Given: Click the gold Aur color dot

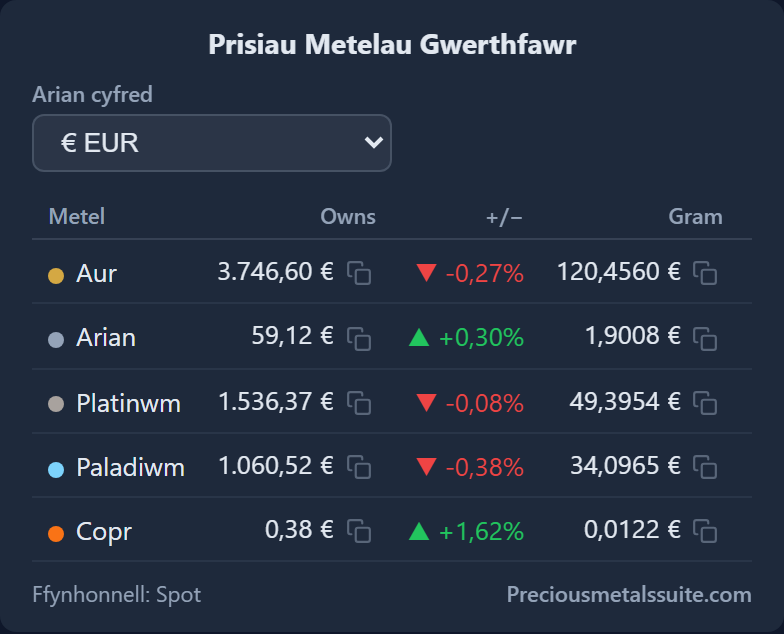Looking at the screenshot, I should 56,276.
